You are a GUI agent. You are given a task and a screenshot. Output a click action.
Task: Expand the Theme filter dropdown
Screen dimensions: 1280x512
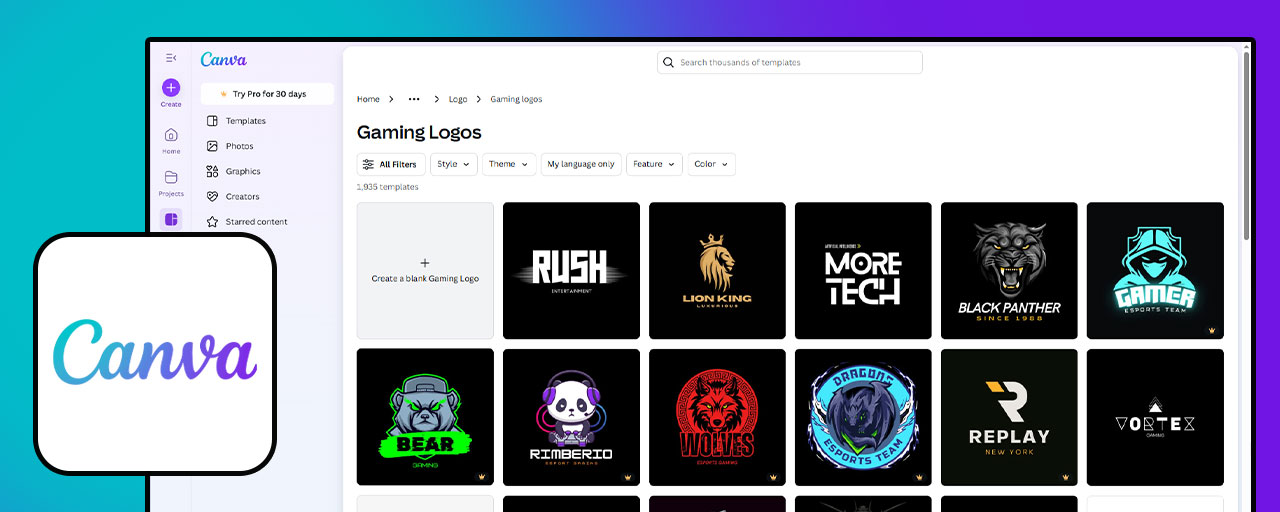pyautogui.click(x=509, y=164)
